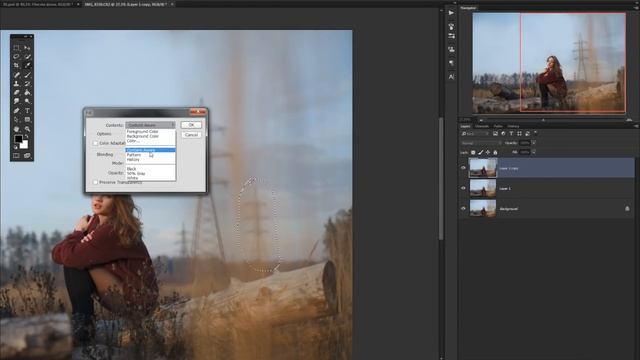This screenshot has height=360, width=640.
Task: Select the Paint Bucket tool
Action: click(x=27, y=92)
